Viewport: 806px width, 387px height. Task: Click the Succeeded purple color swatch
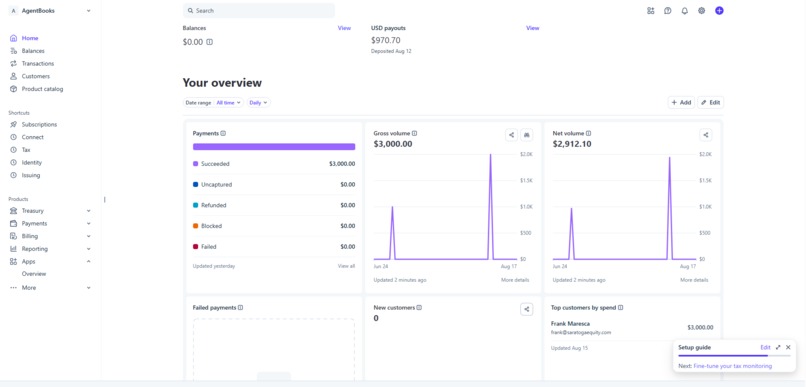196,164
